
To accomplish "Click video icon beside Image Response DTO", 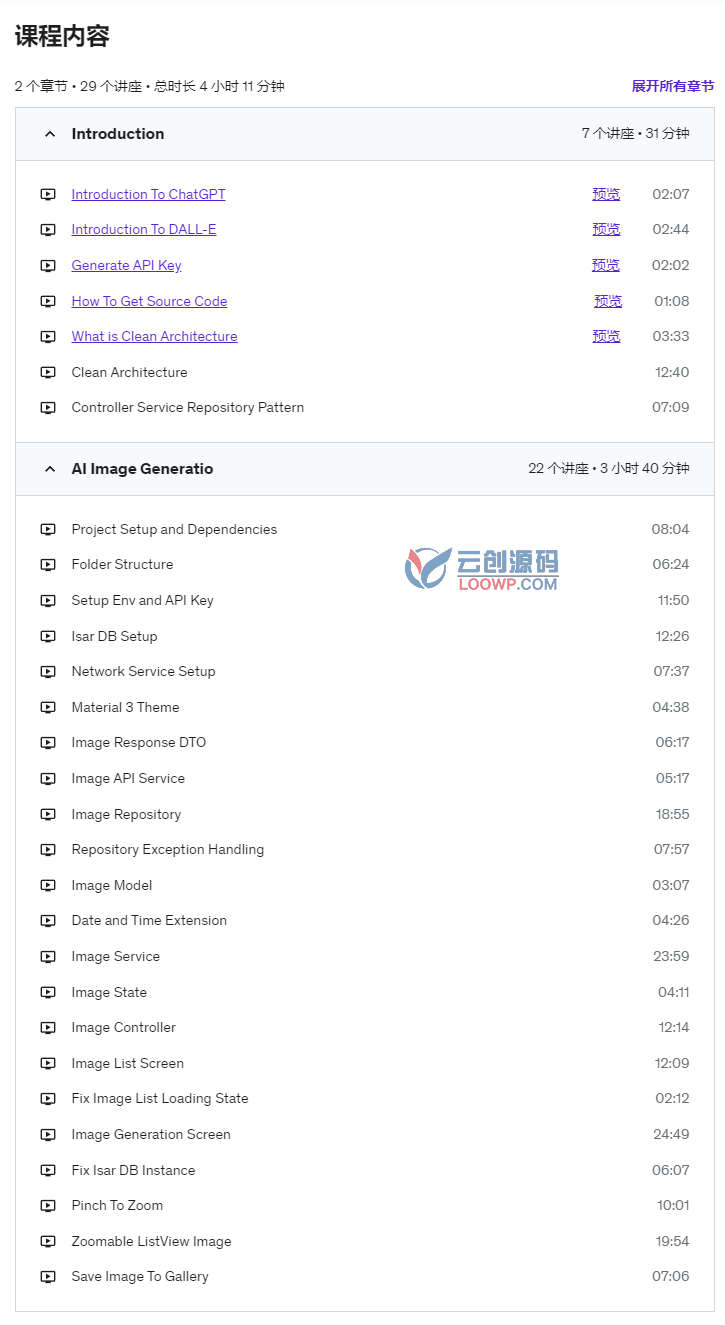I will (48, 743).
